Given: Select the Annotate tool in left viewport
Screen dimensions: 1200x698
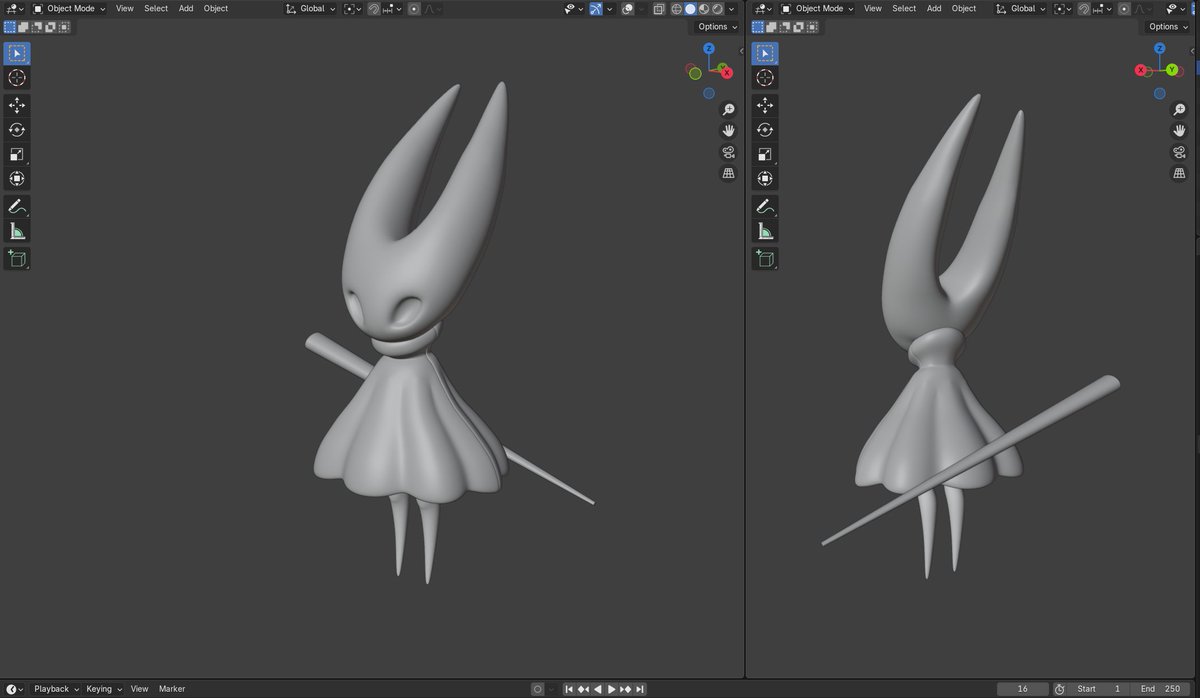Looking at the screenshot, I should pos(17,206).
